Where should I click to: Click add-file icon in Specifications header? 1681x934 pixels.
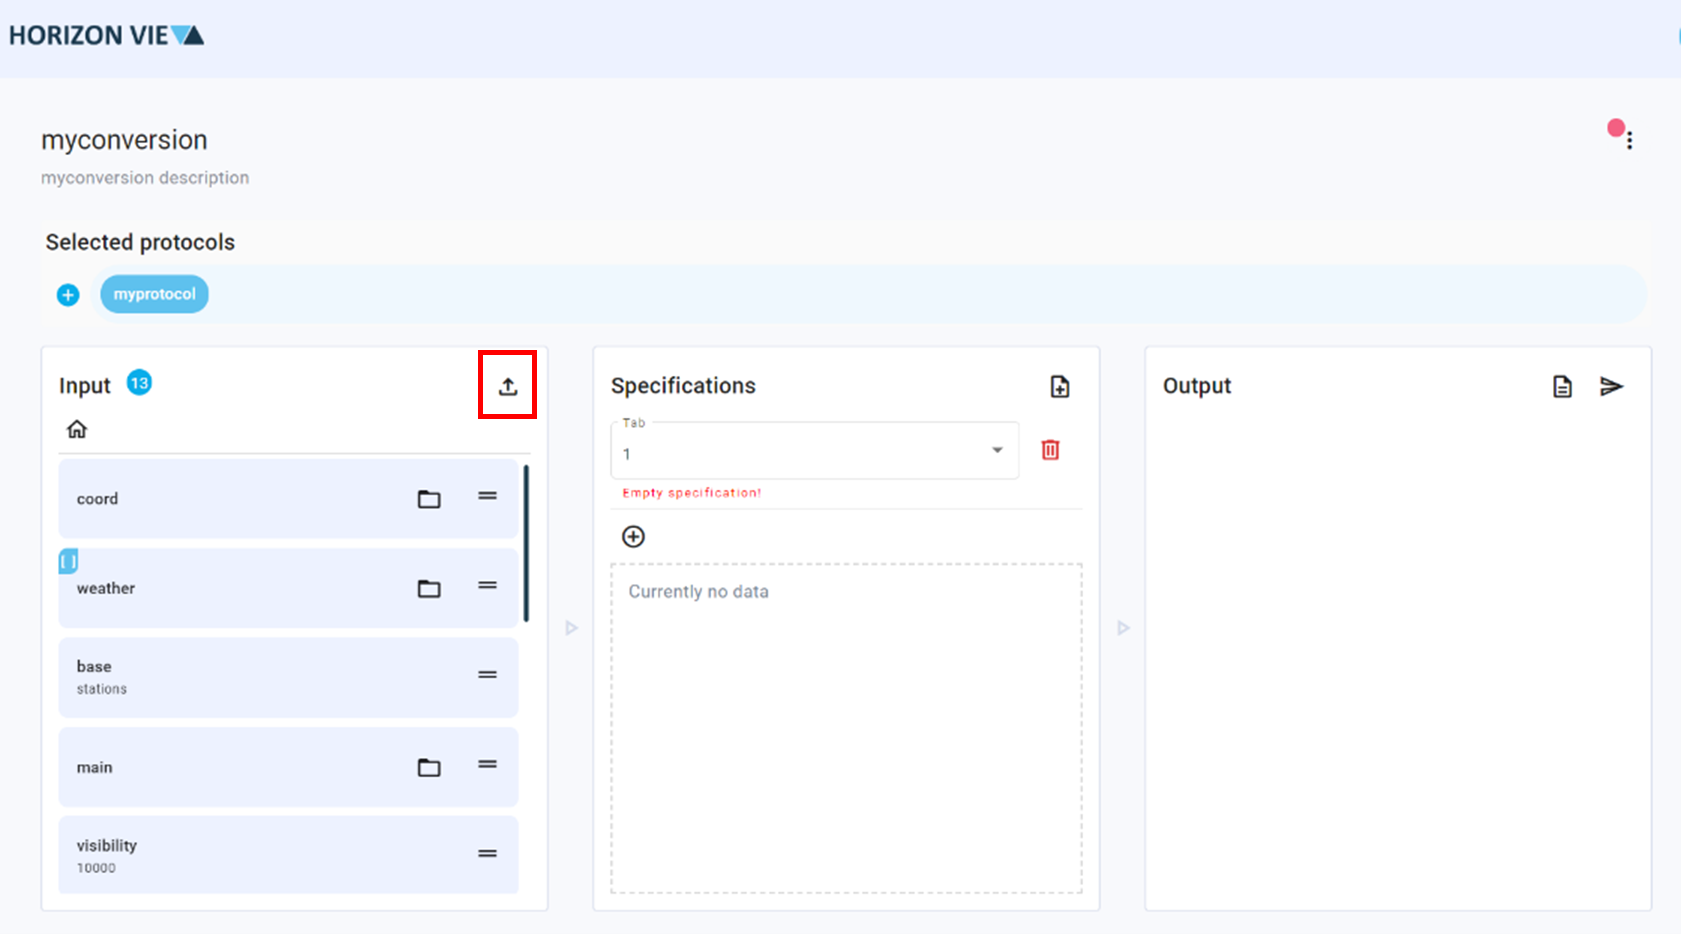coord(1060,387)
